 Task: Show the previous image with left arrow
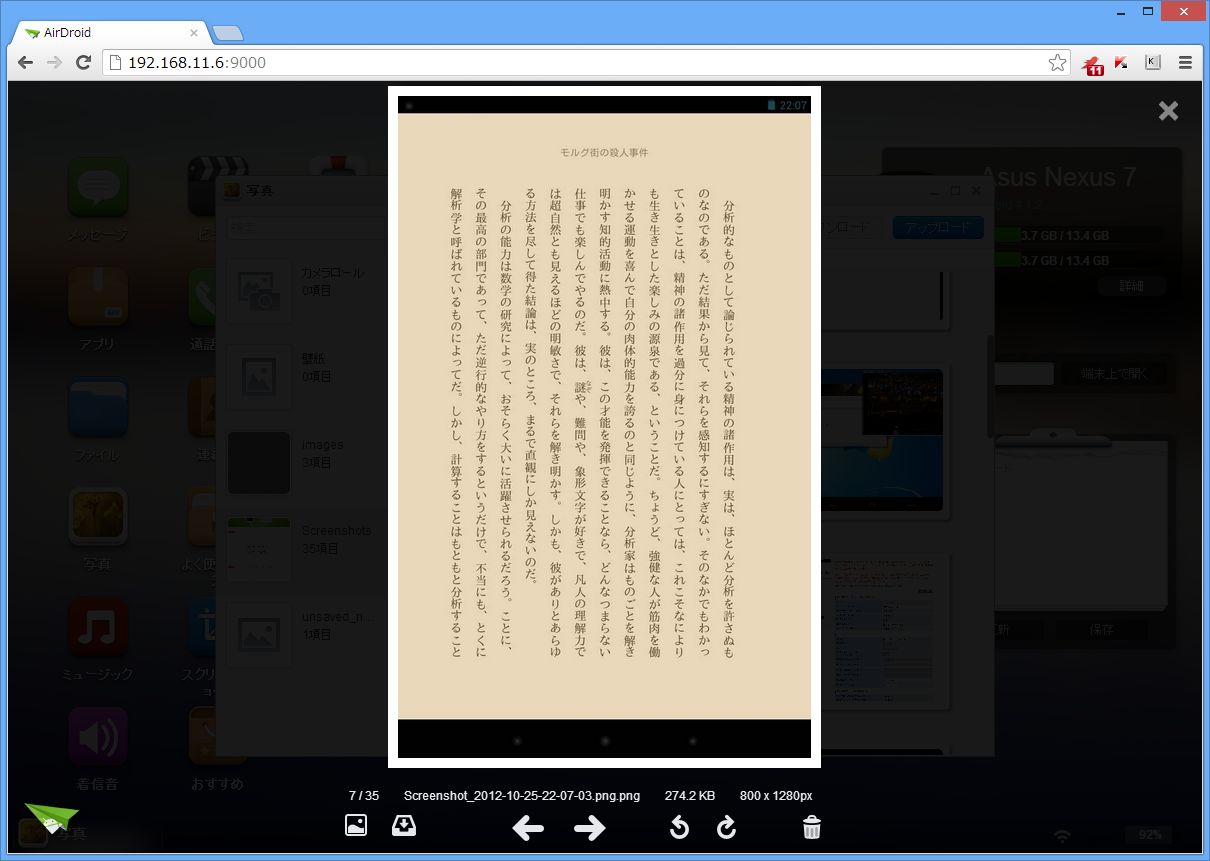[x=528, y=827]
